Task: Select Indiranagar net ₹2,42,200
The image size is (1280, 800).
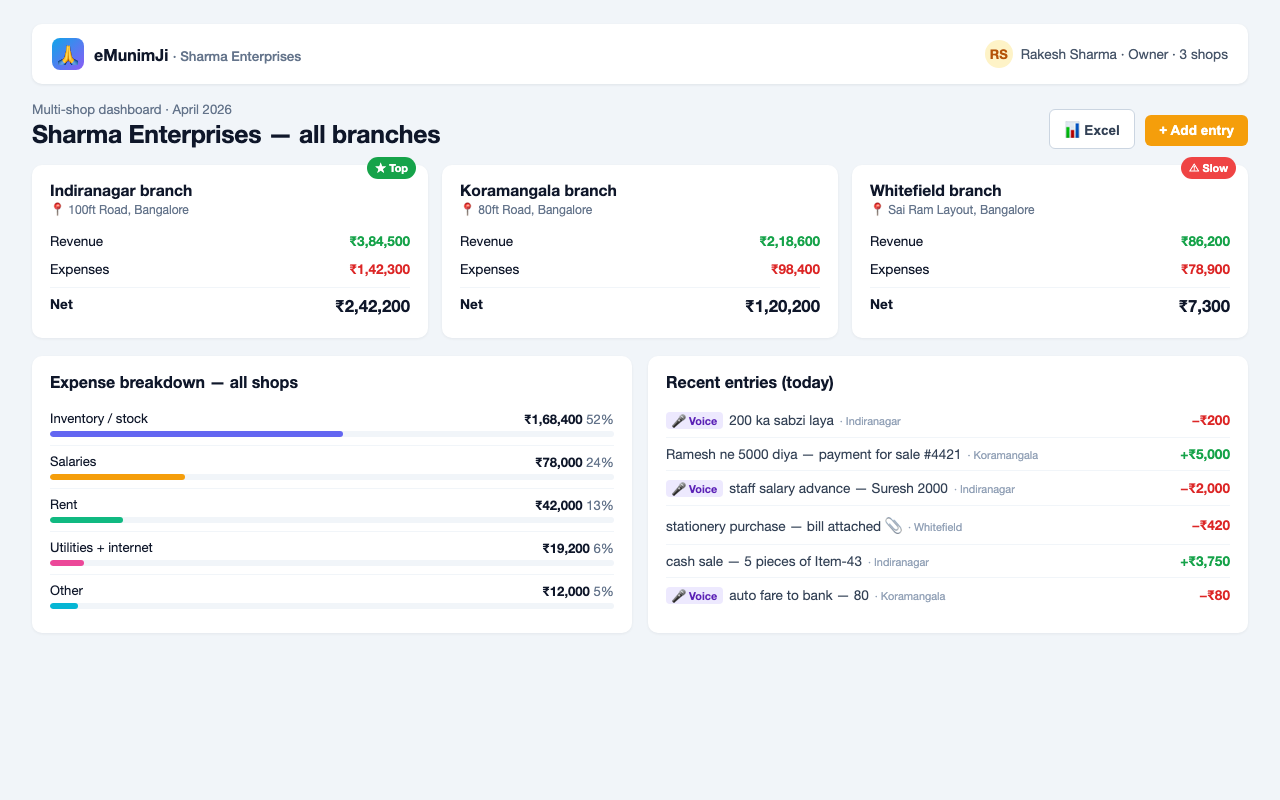Action: 373,307
